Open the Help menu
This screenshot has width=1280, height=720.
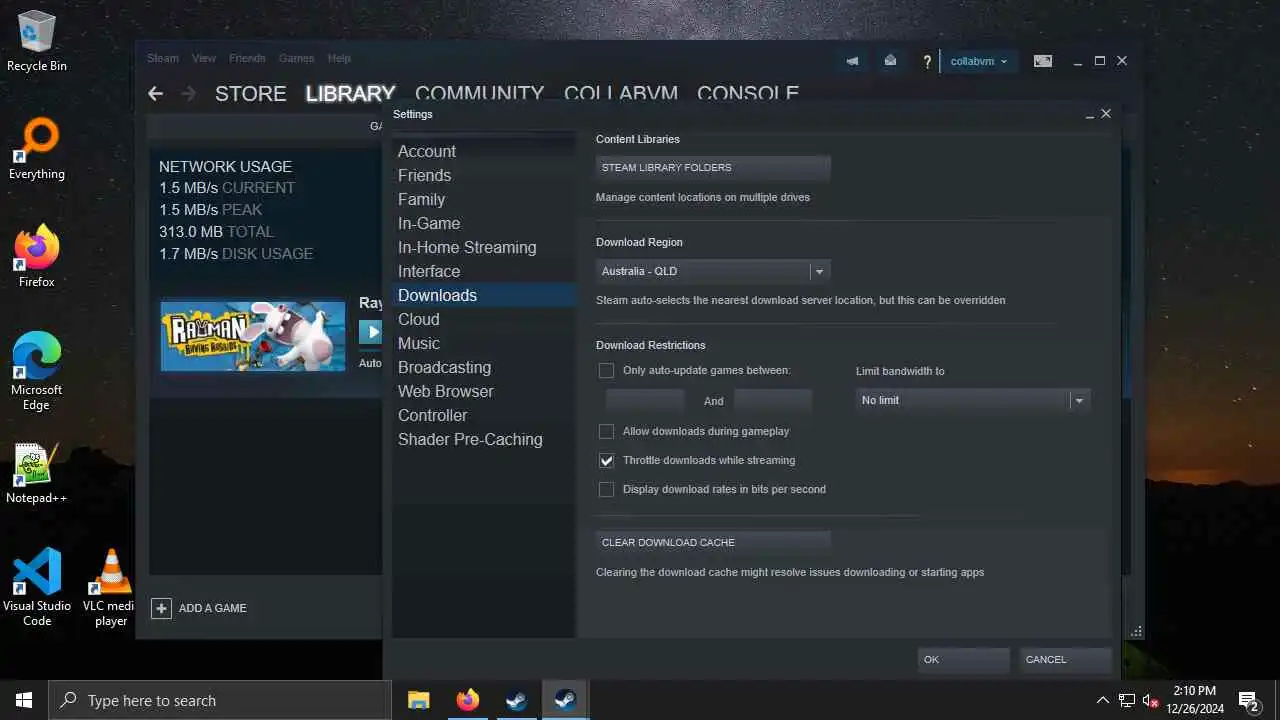pos(339,58)
